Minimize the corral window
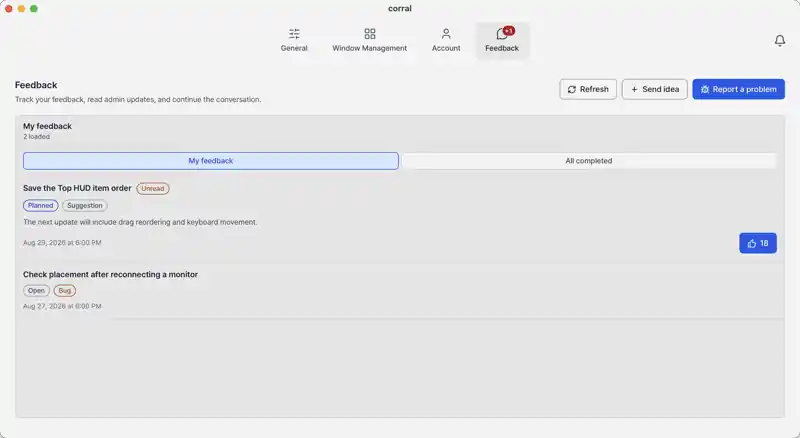 pyautogui.click(x=21, y=9)
